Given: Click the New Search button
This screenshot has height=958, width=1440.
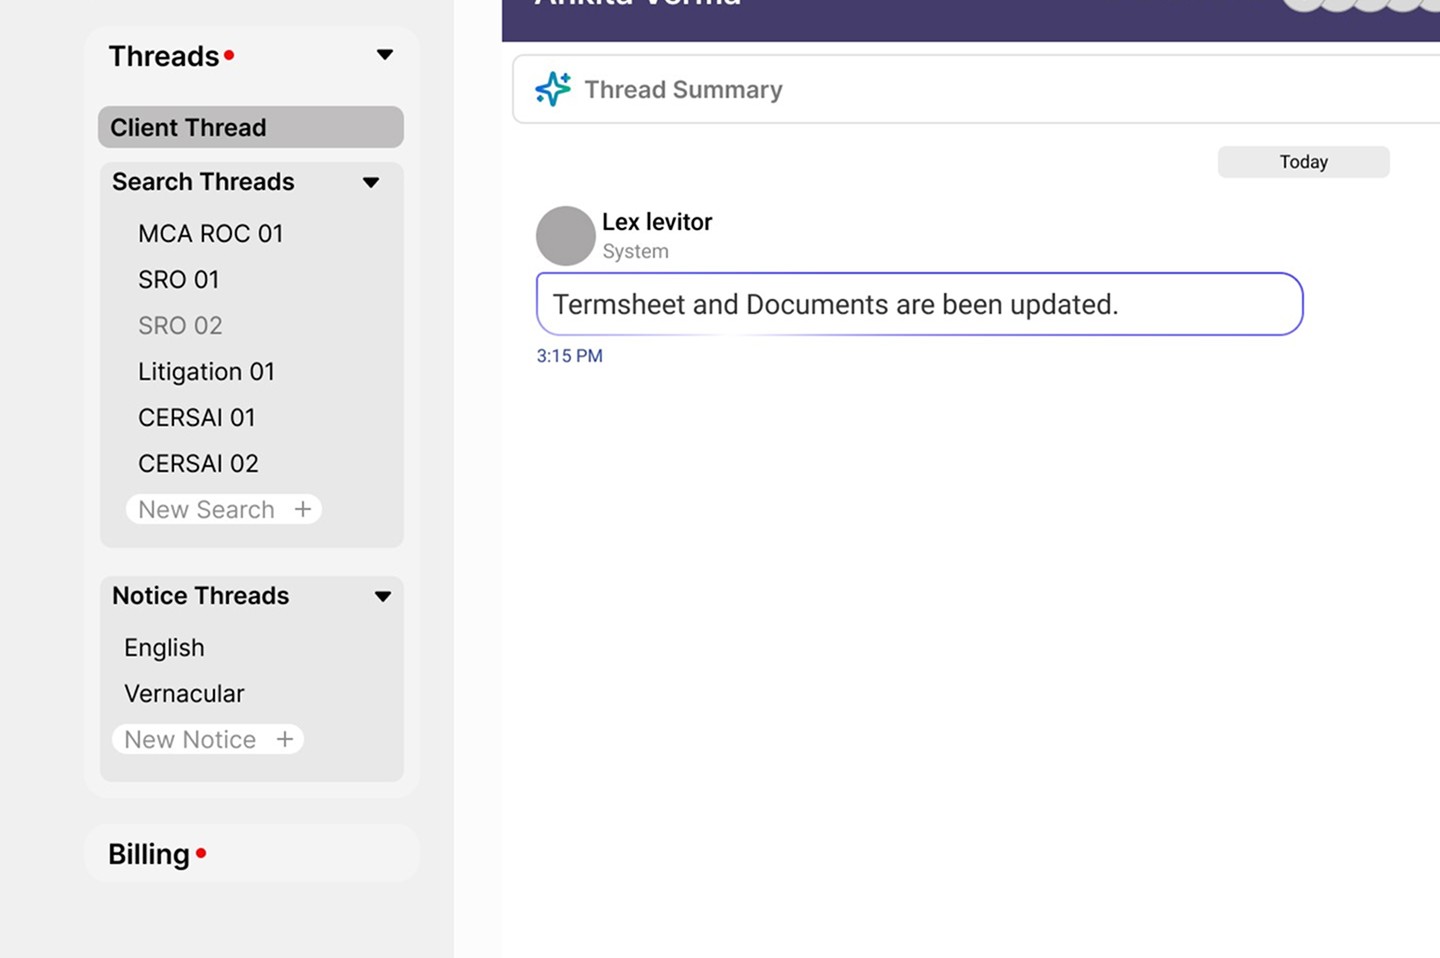Looking at the screenshot, I should pos(223,509).
